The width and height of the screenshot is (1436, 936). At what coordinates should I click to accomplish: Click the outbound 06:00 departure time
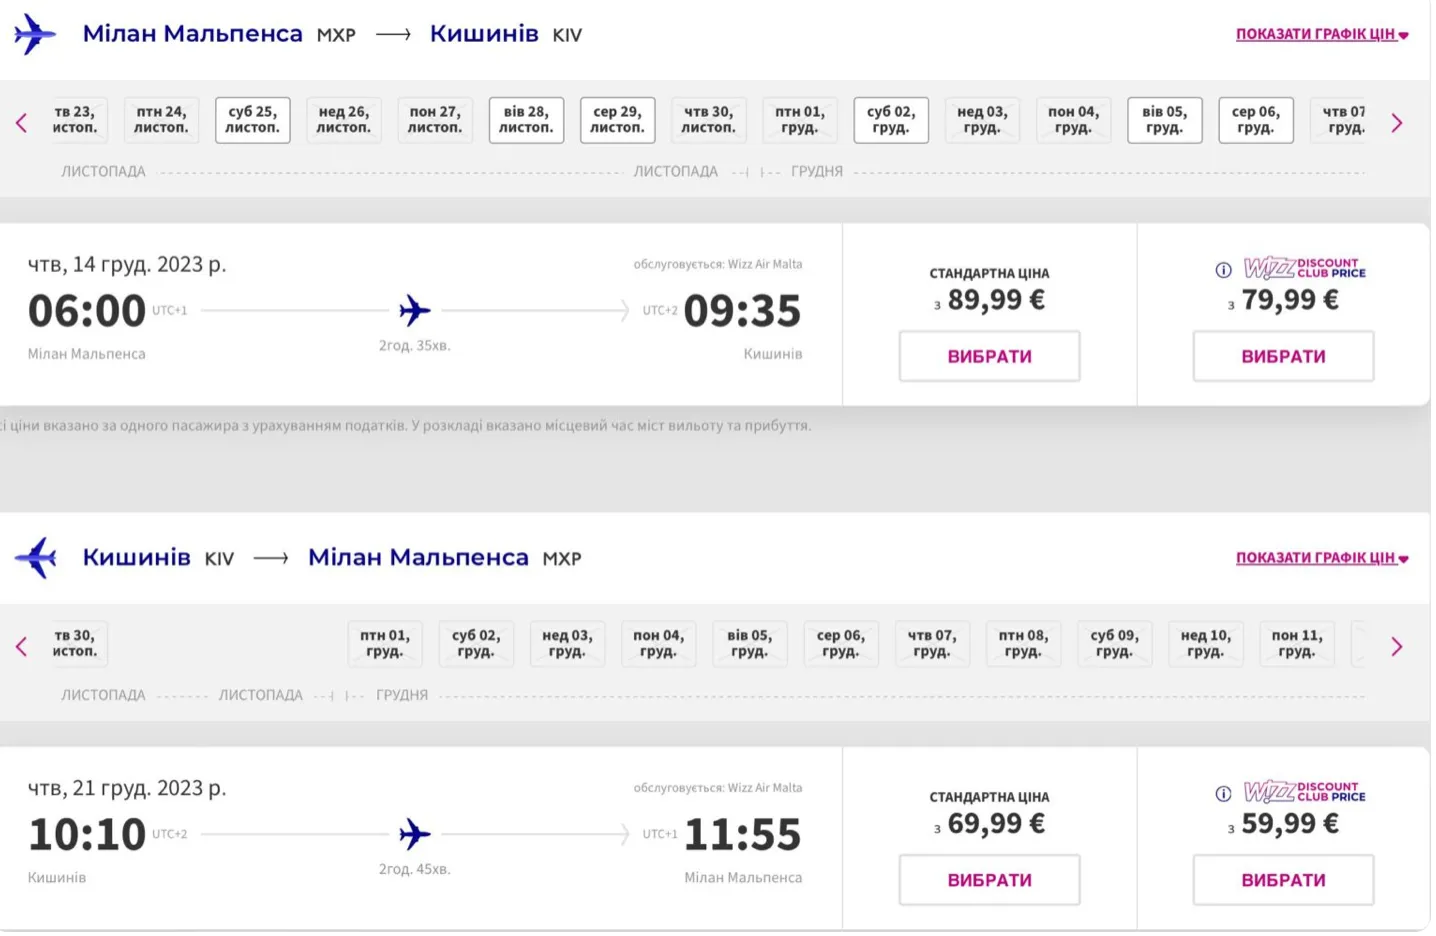[87, 311]
